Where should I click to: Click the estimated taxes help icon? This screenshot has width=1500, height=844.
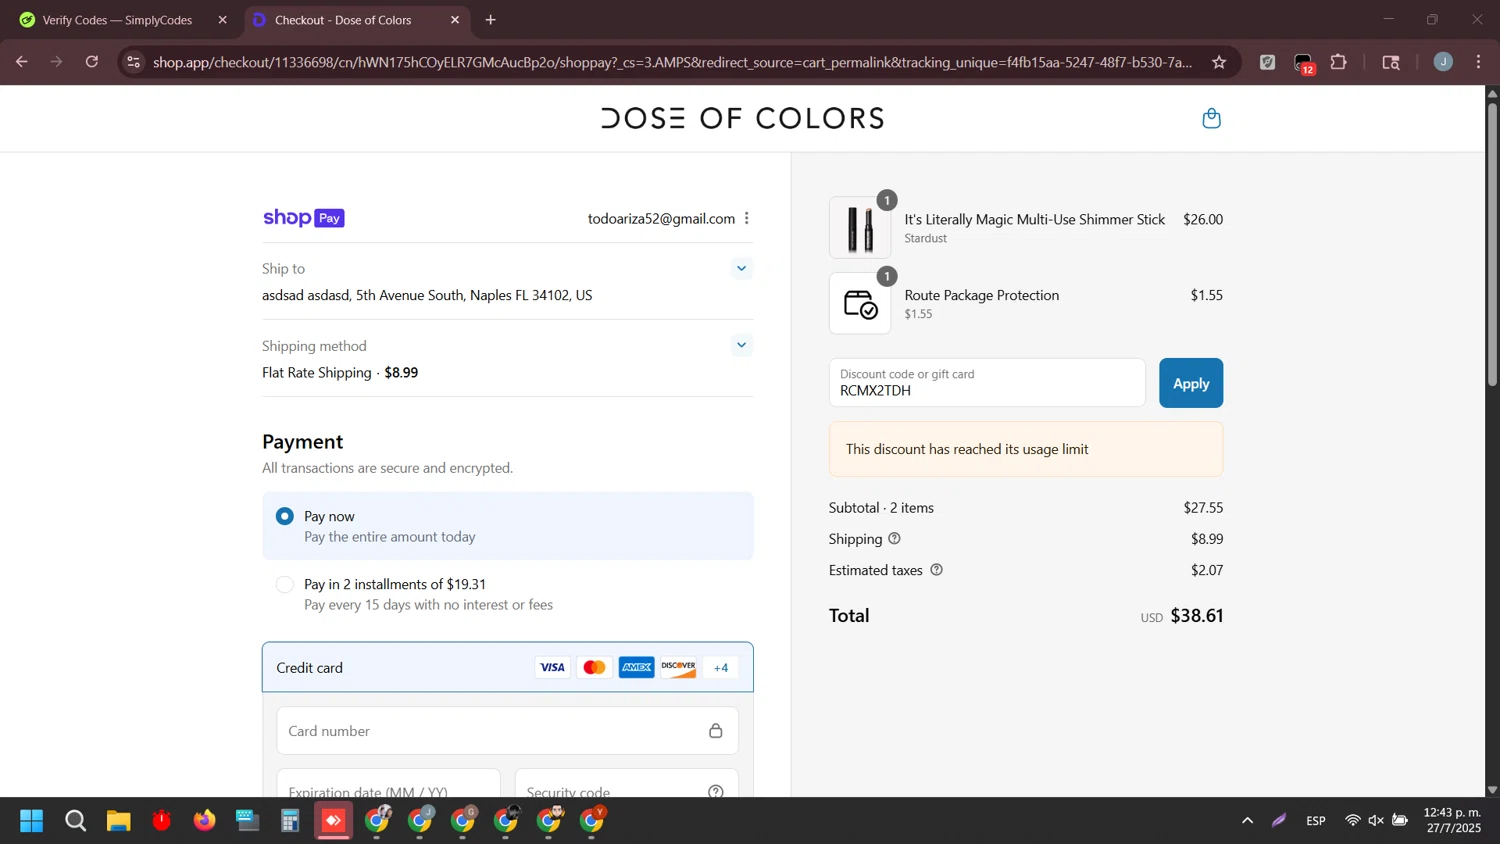(936, 570)
